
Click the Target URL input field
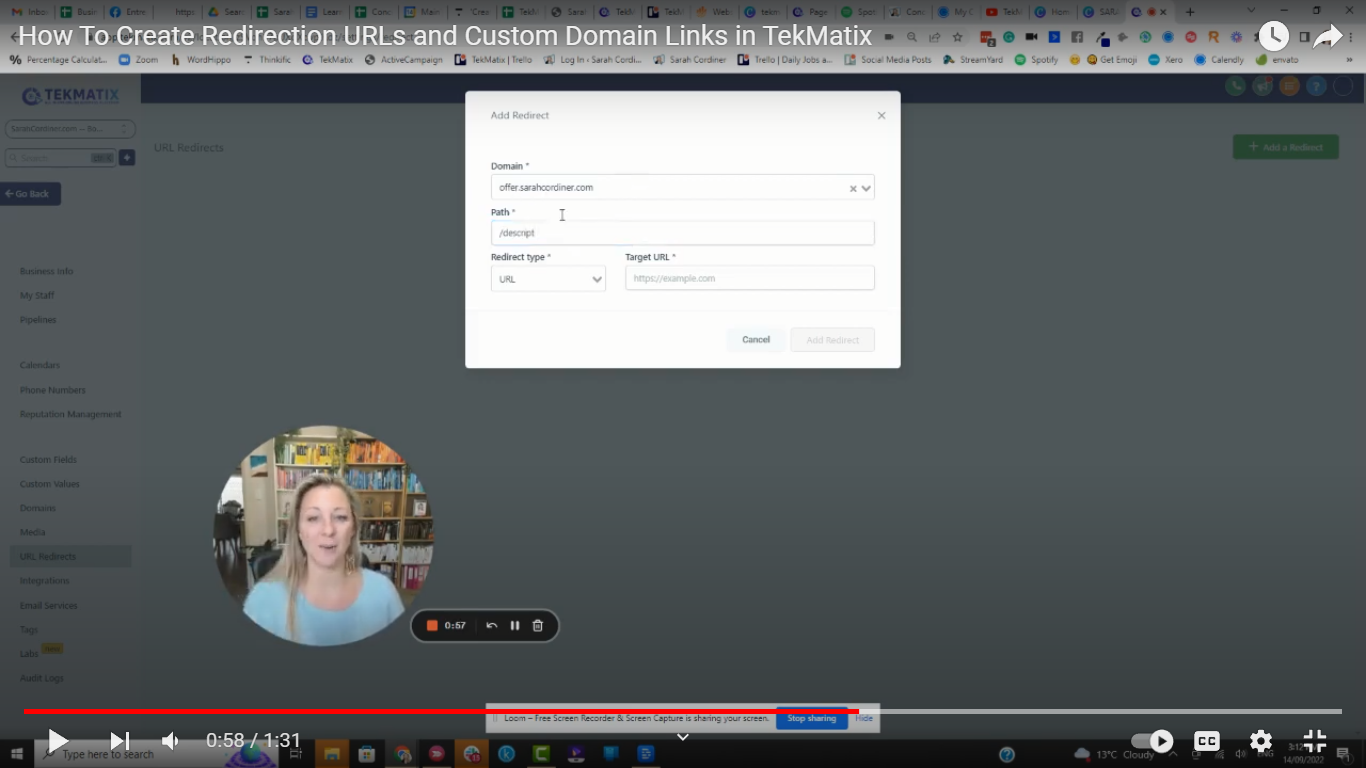point(750,278)
